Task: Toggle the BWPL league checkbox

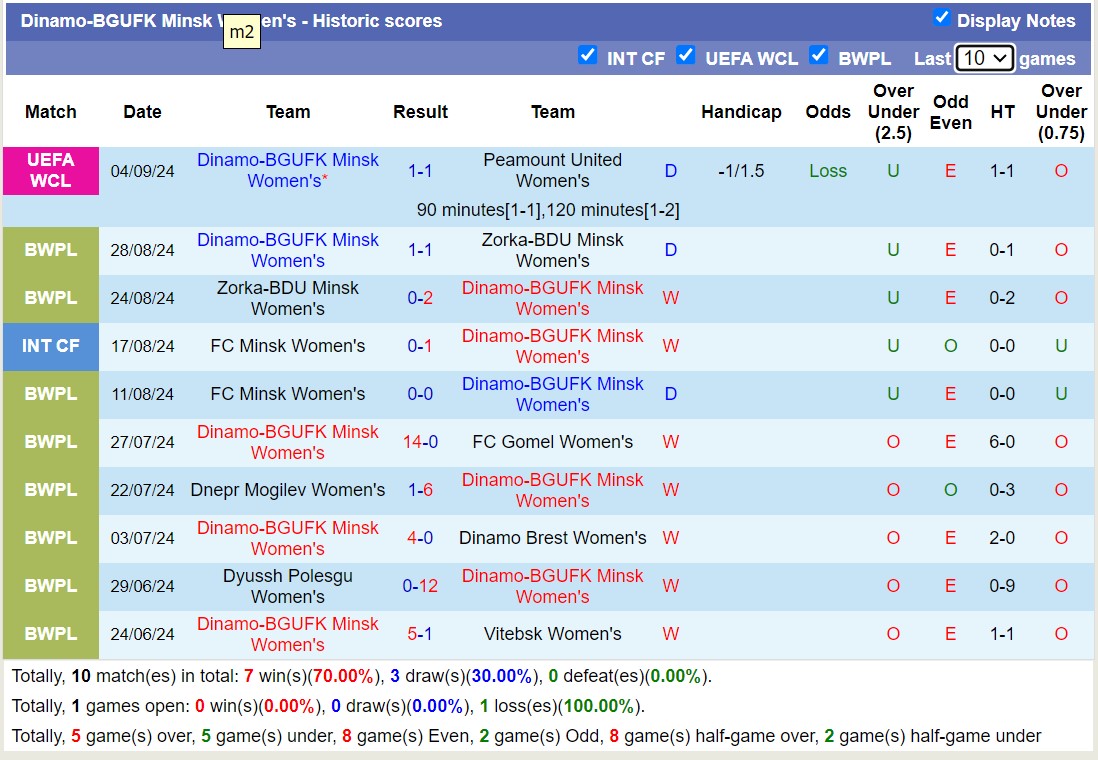Action: coord(819,56)
